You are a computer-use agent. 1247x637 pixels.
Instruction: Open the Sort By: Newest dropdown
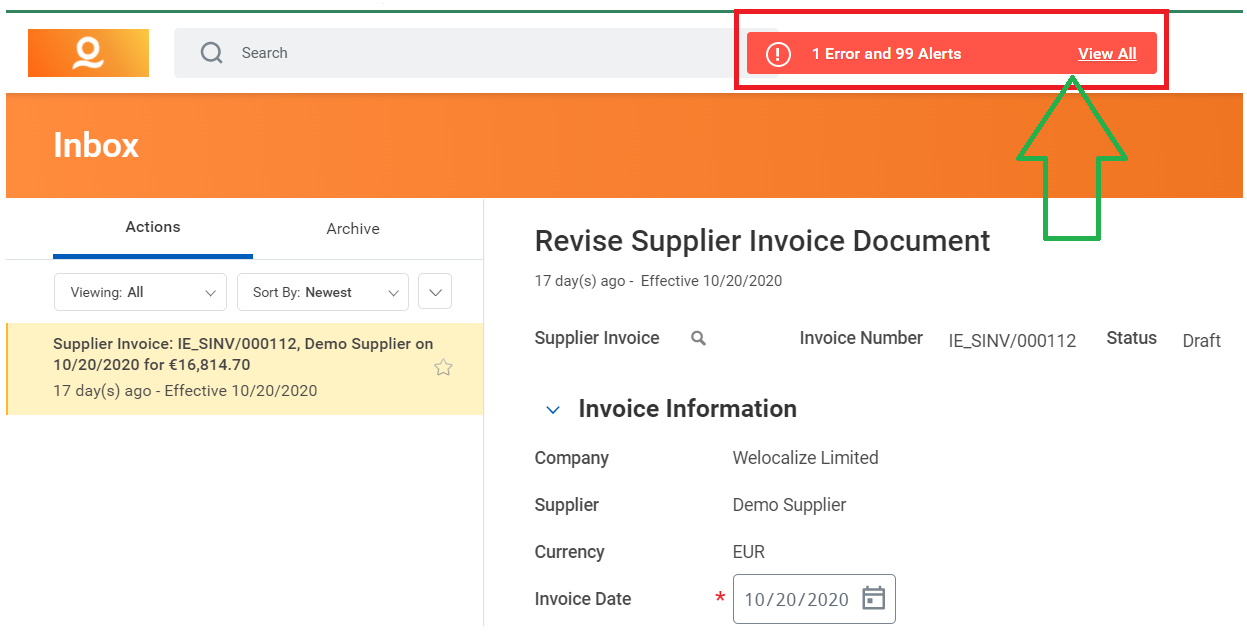(322, 292)
